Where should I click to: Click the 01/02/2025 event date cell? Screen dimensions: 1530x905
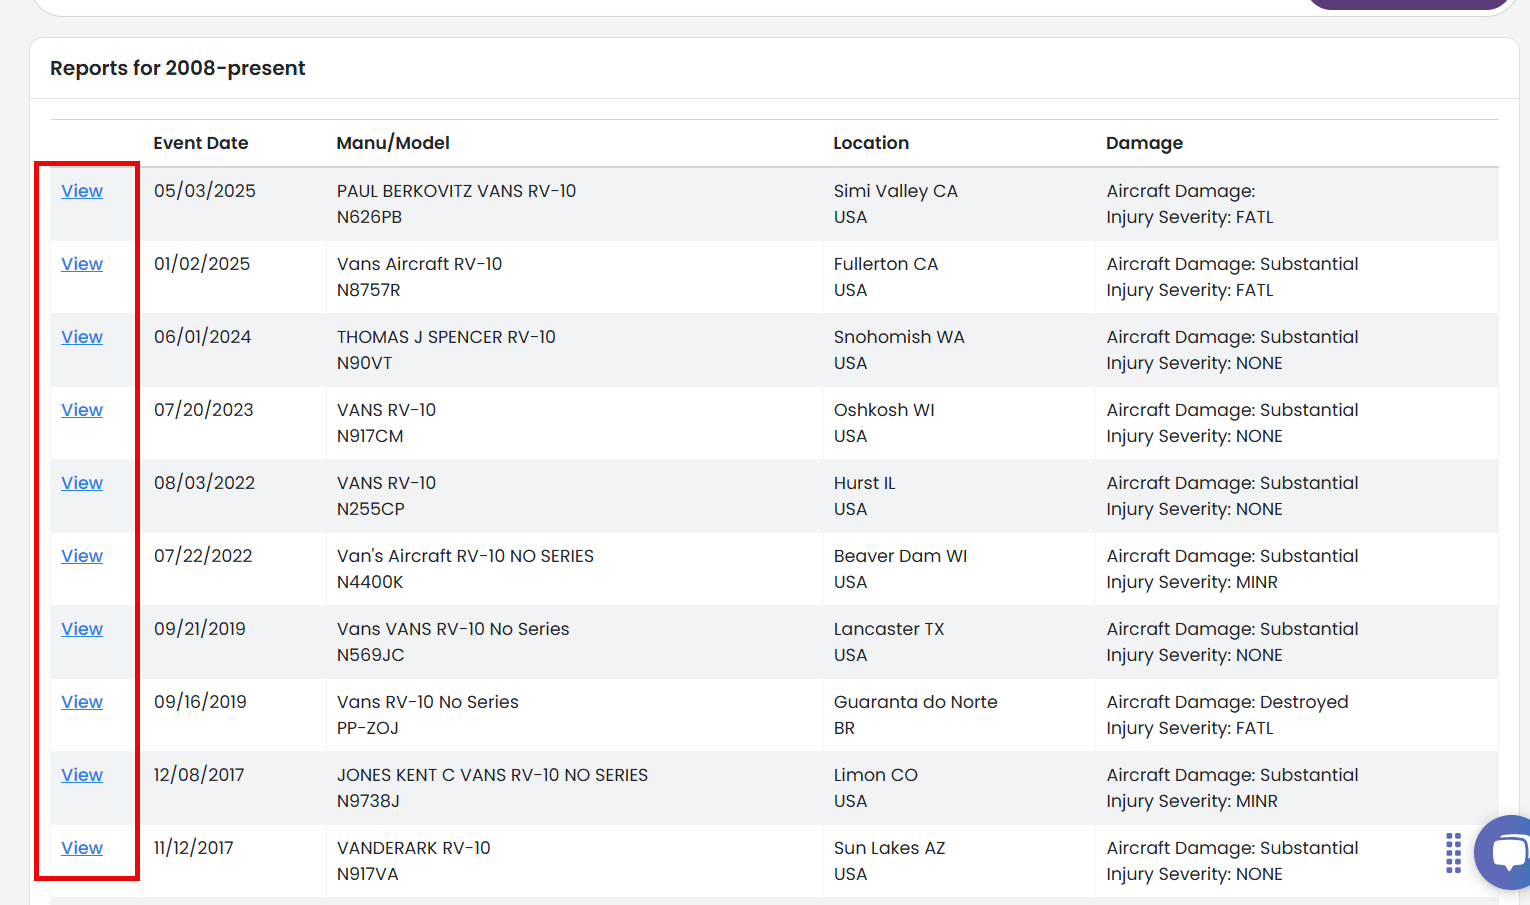pyautogui.click(x=202, y=264)
